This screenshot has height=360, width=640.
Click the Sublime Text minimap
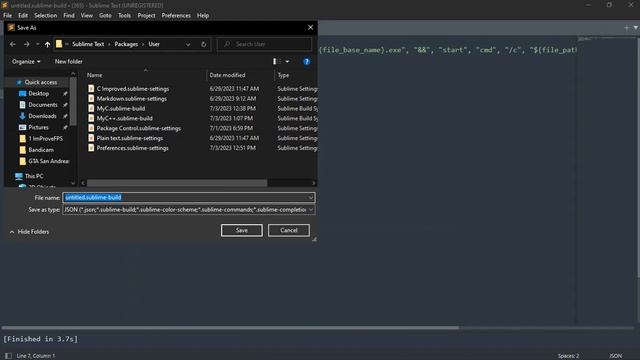[x=607, y=180]
